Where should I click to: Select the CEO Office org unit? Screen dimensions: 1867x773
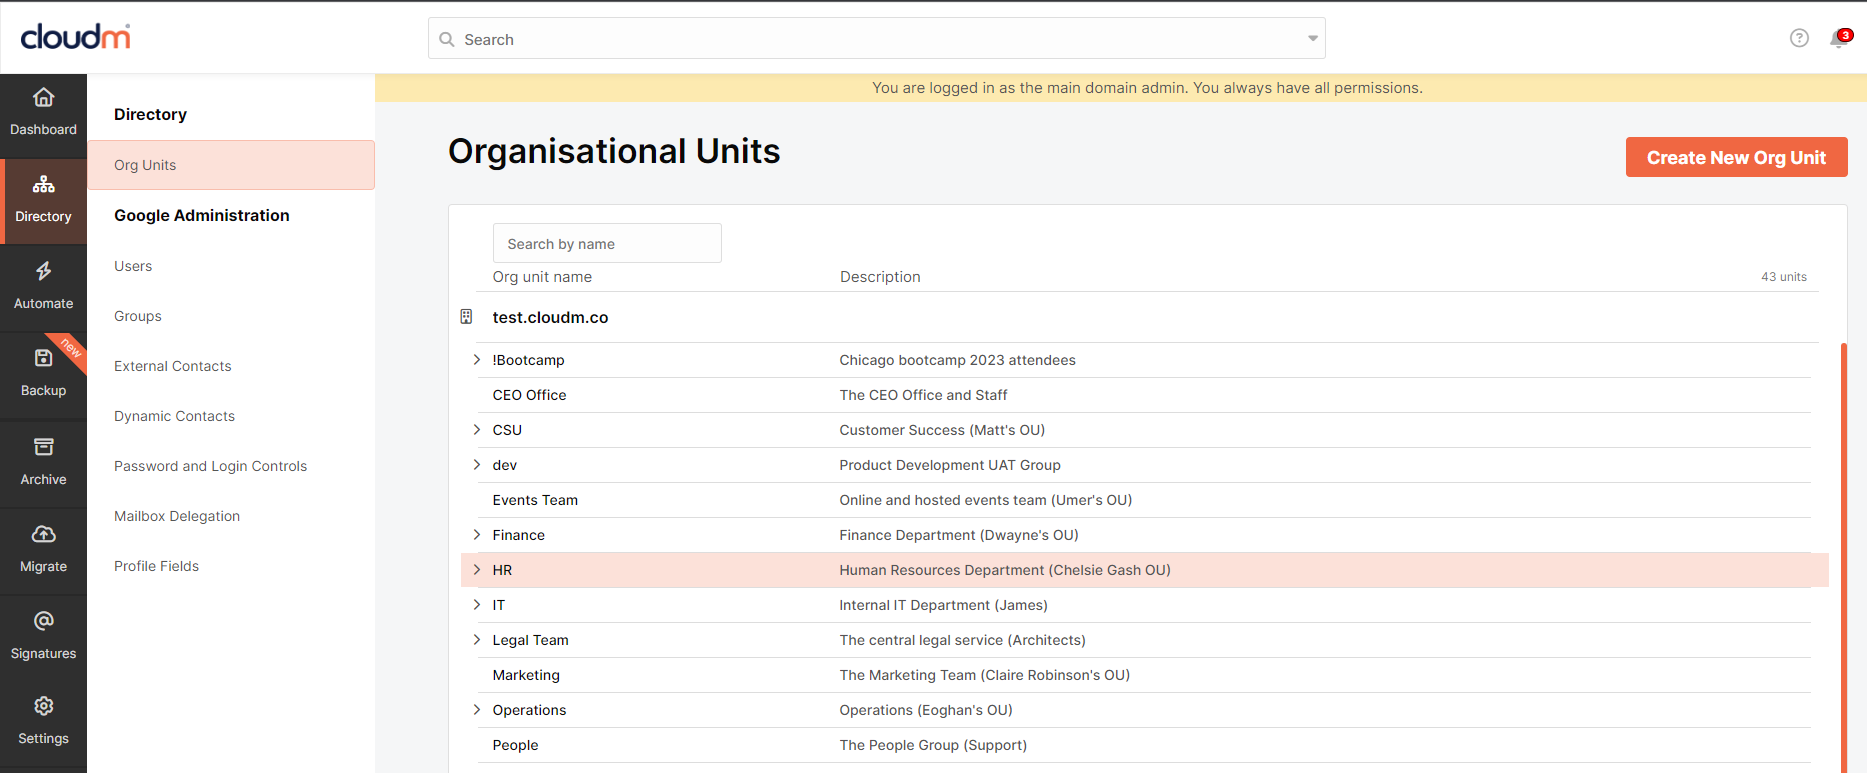[530, 395]
